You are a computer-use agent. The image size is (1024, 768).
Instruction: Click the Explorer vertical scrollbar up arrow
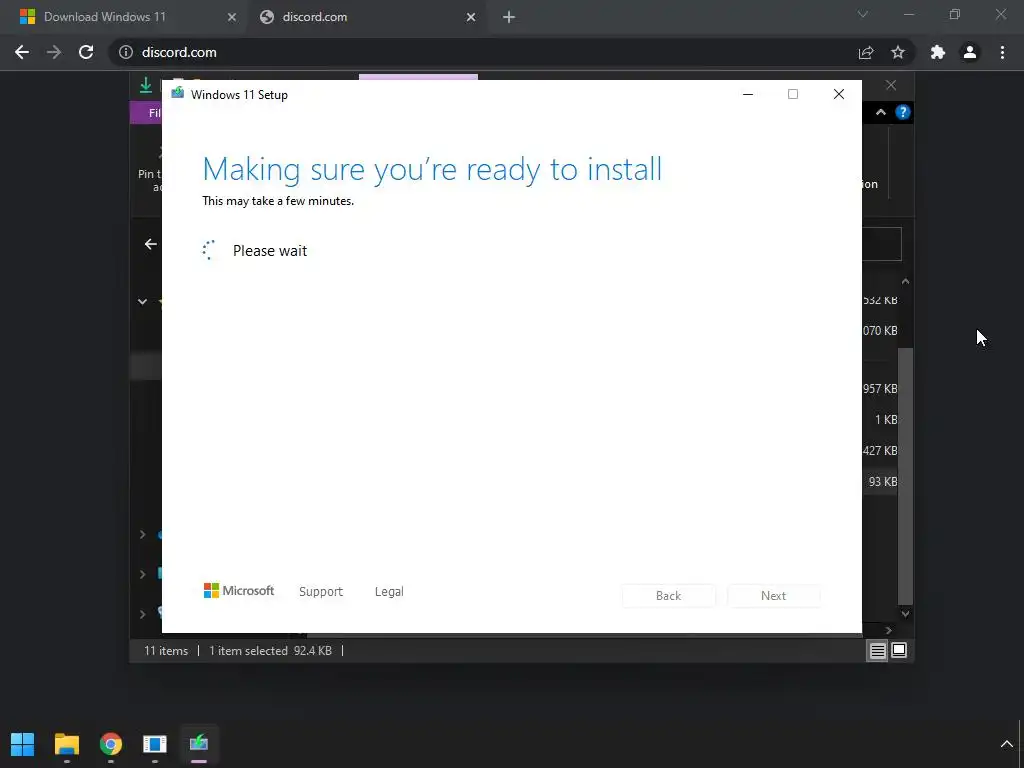click(906, 281)
